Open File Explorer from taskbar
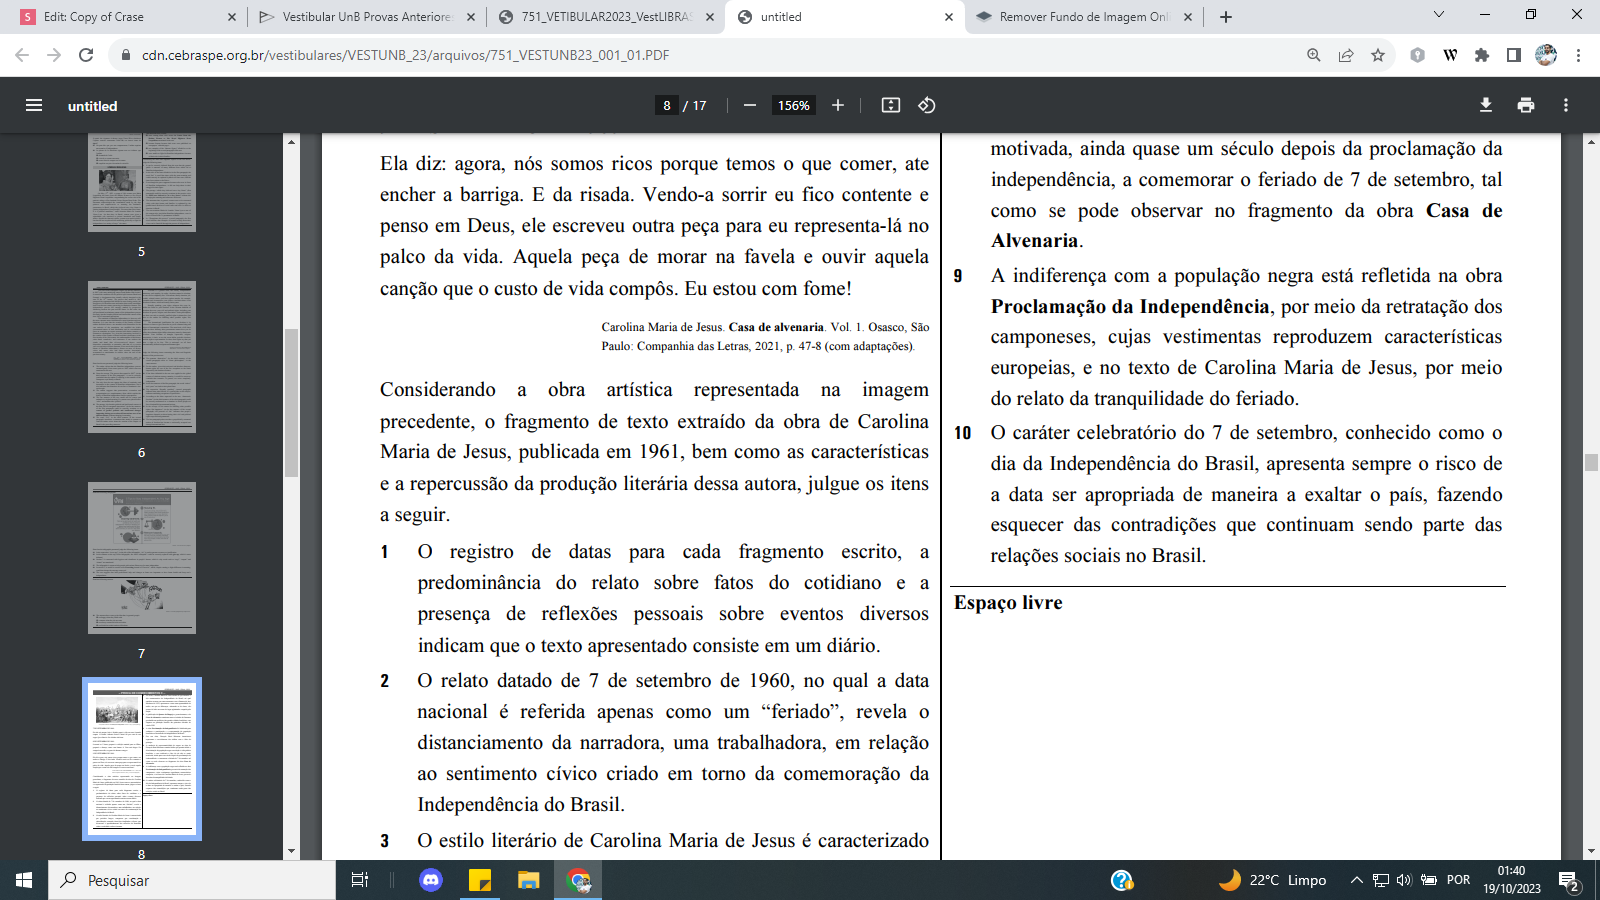 pyautogui.click(x=528, y=880)
